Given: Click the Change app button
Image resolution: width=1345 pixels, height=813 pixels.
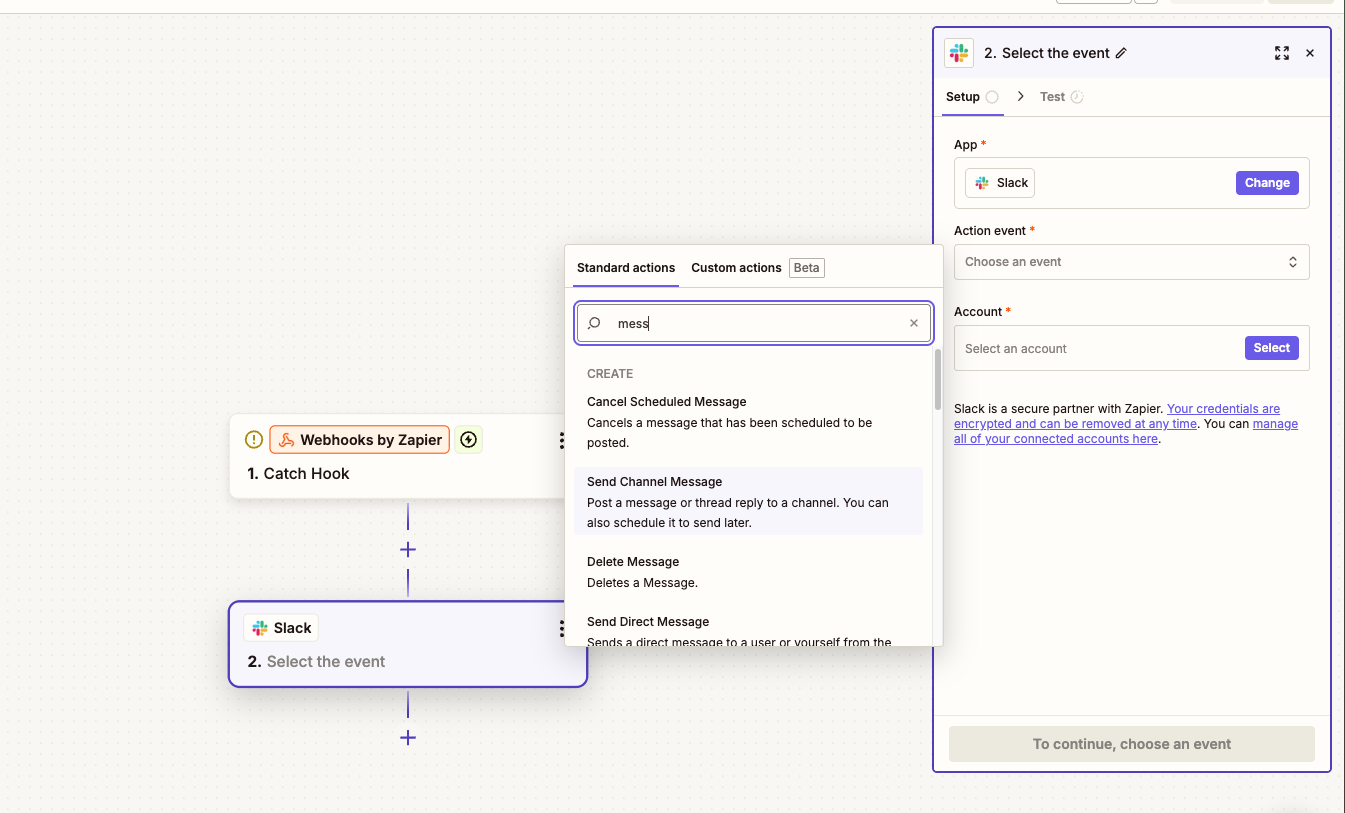Looking at the screenshot, I should click(x=1267, y=183).
